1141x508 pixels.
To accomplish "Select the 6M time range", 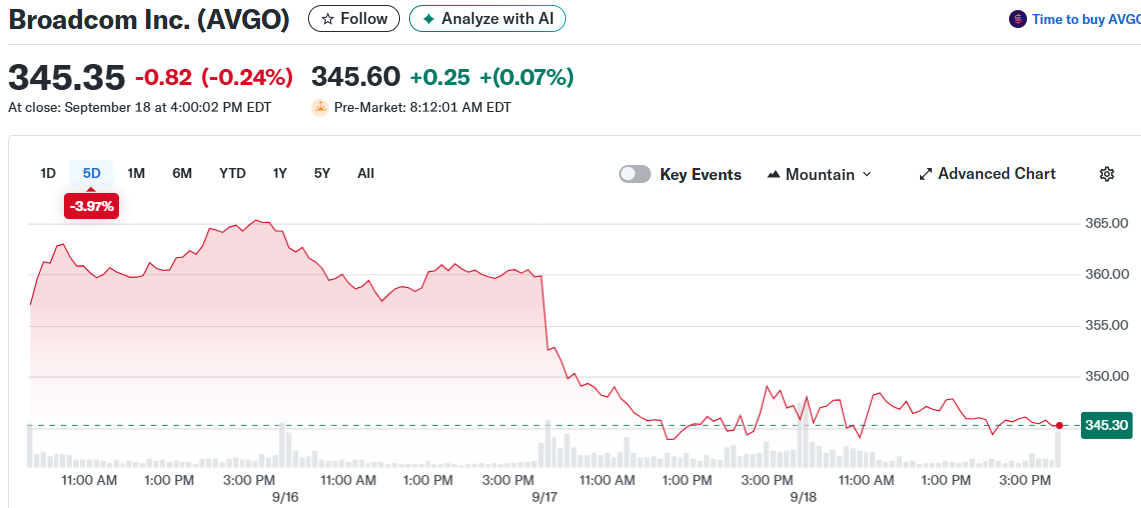I will point(182,173).
